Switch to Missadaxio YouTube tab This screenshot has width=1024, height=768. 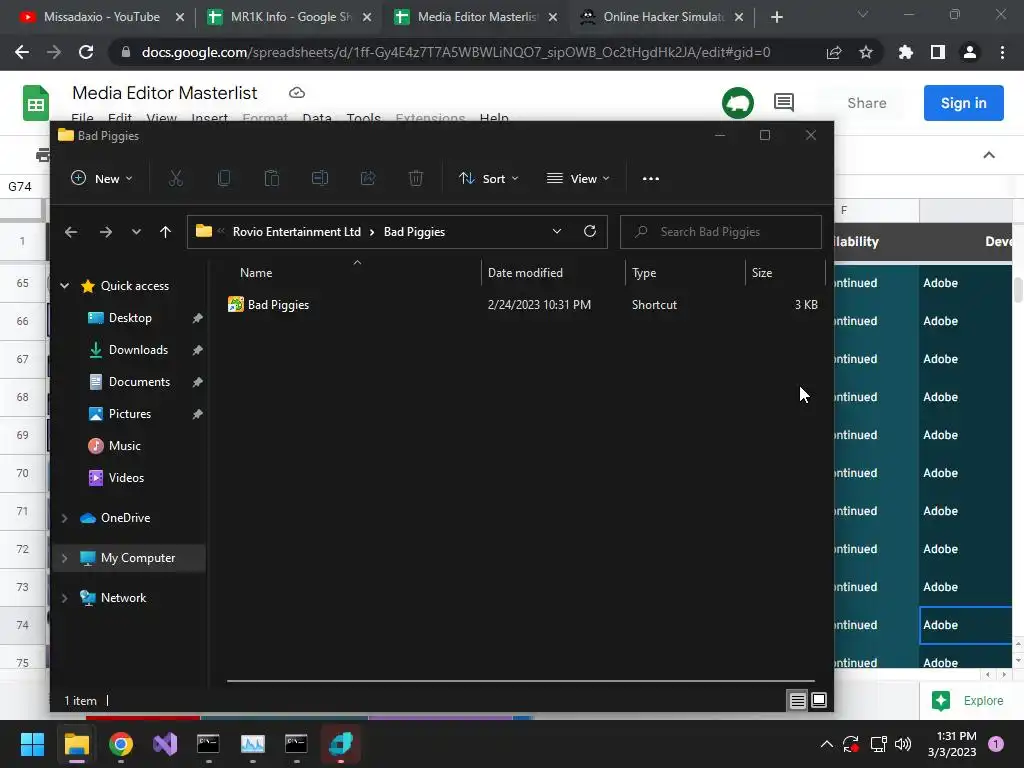pyautogui.click(x=102, y=17)
